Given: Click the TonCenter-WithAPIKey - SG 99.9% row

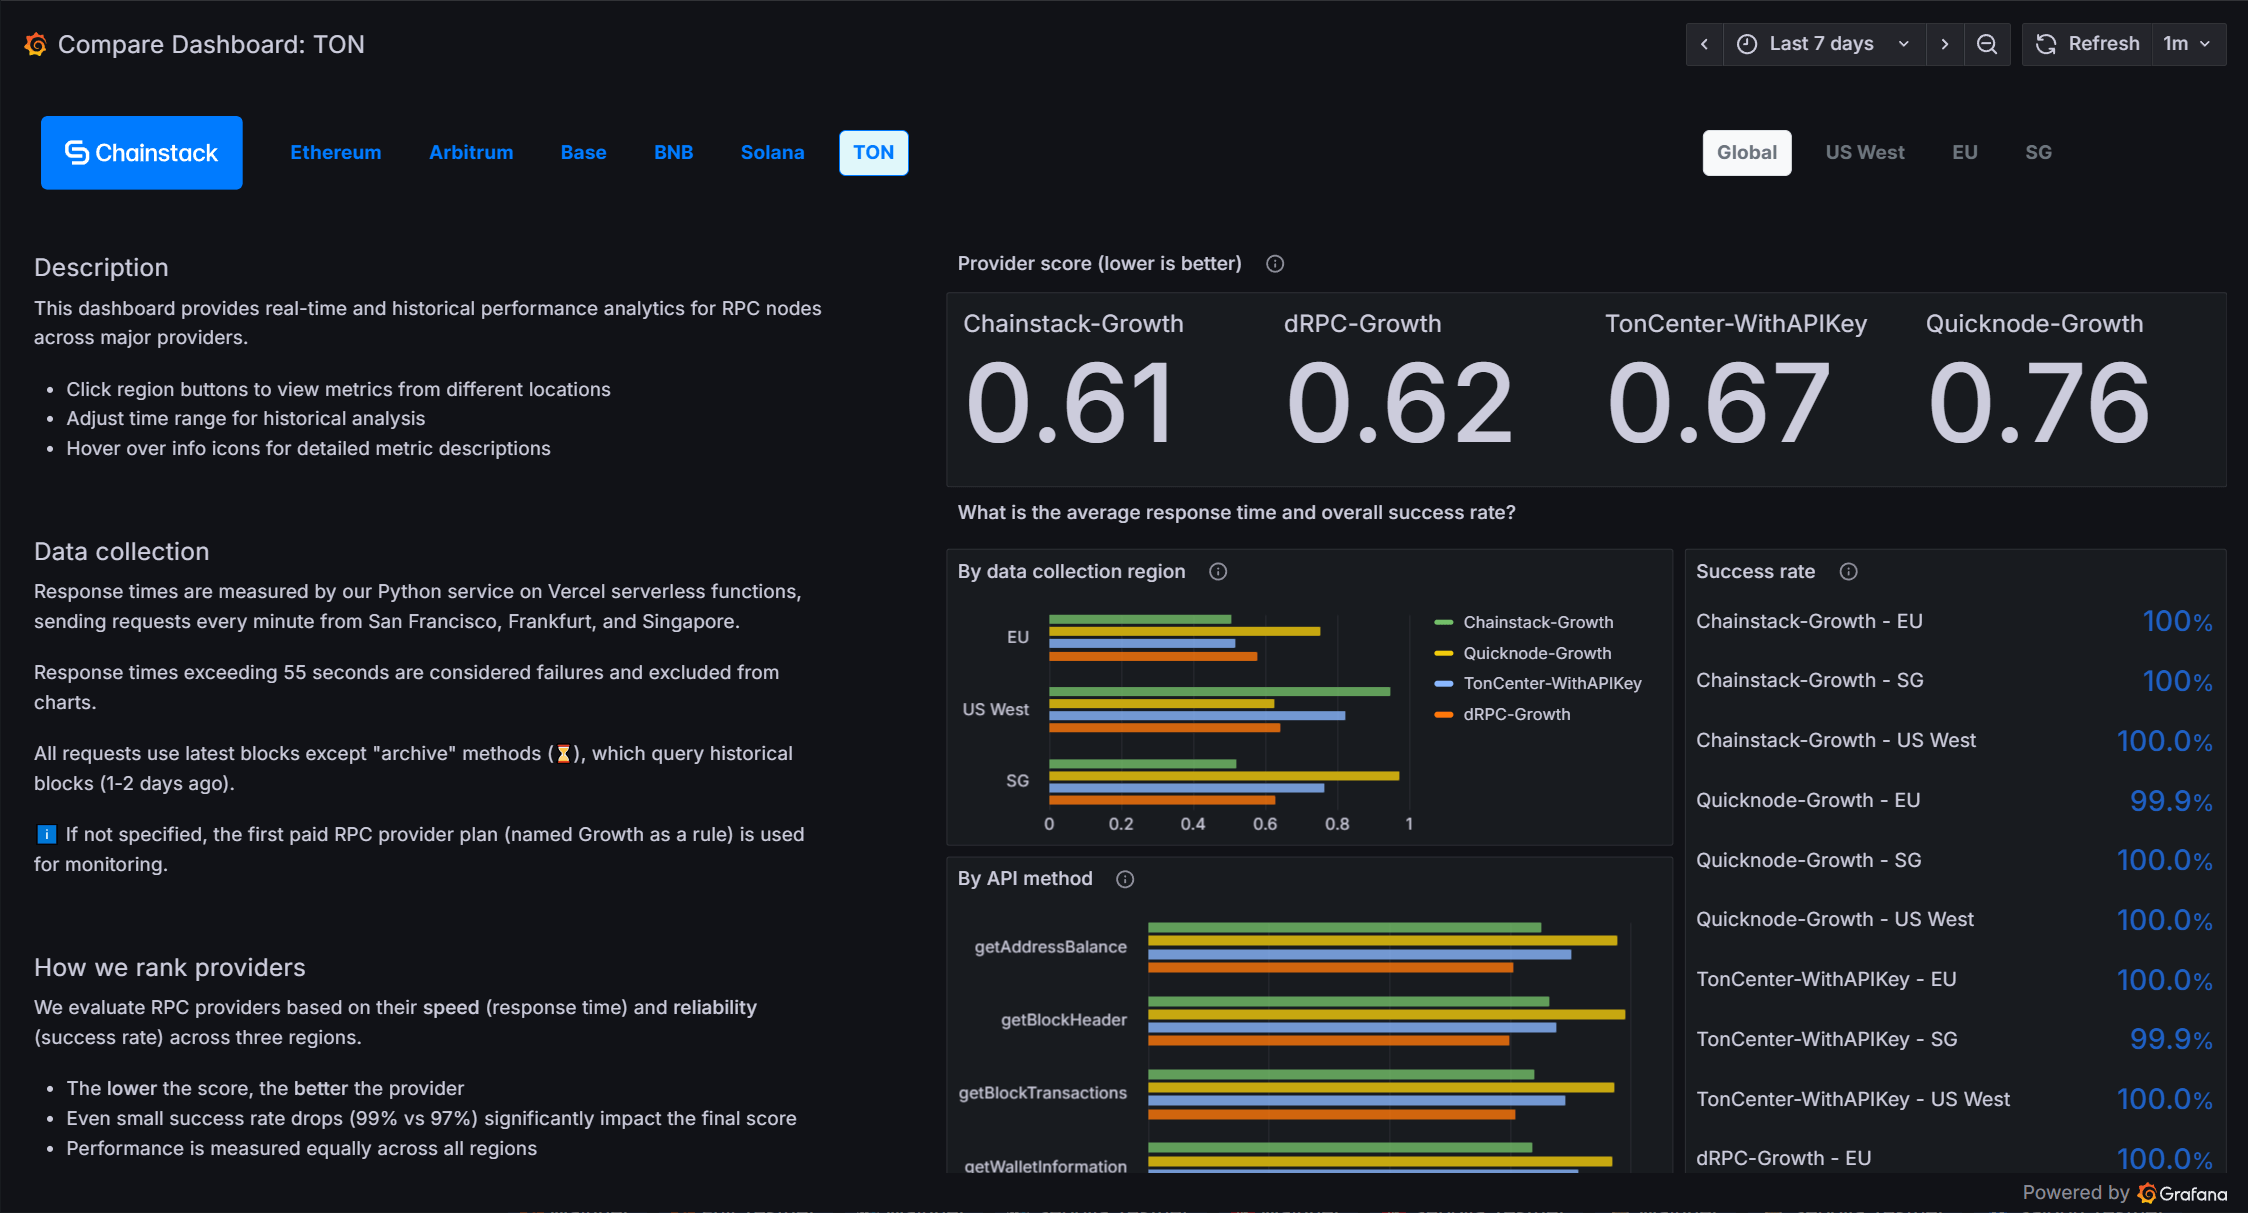Looking at the screenshot, I should [1955, 1039].
